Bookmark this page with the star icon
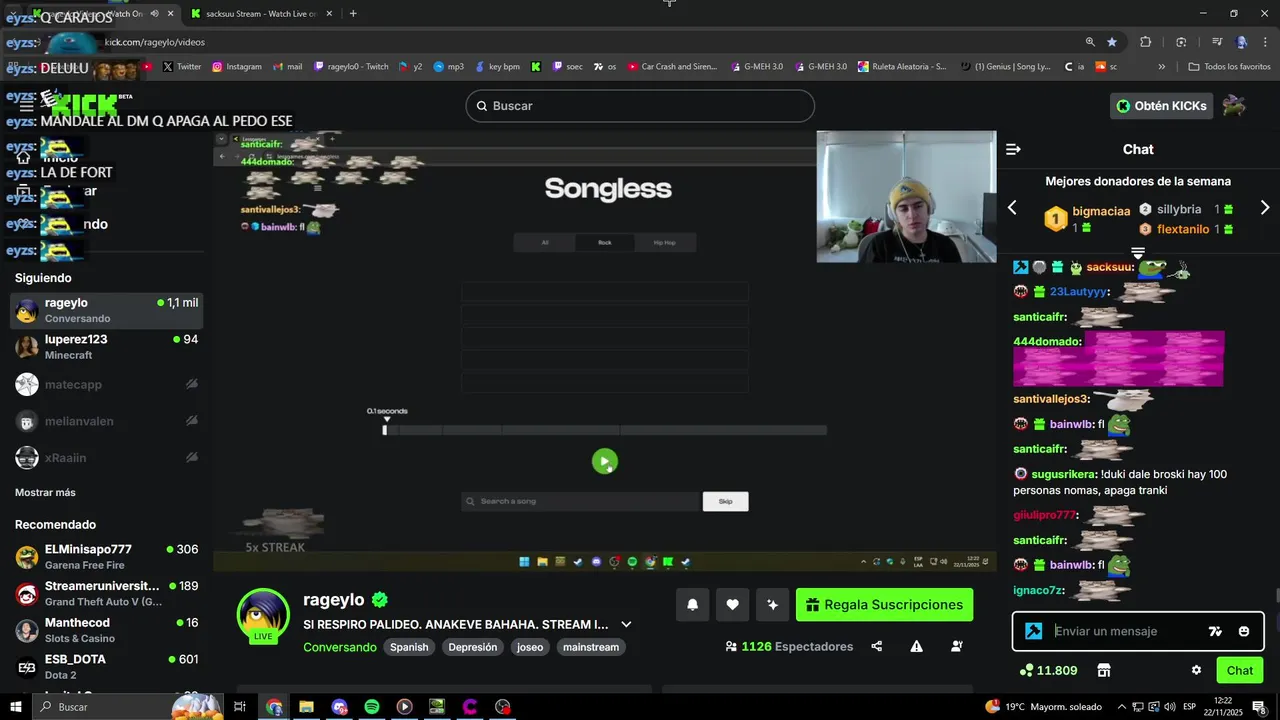This screenshot has height=720, width=1280. [1112, 42]
